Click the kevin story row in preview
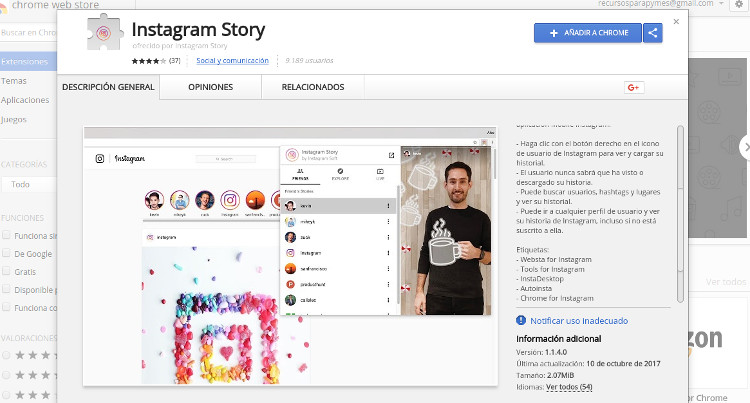Image resolution: width=750 pixels, height=403 pixels. (x=339, y=206)
